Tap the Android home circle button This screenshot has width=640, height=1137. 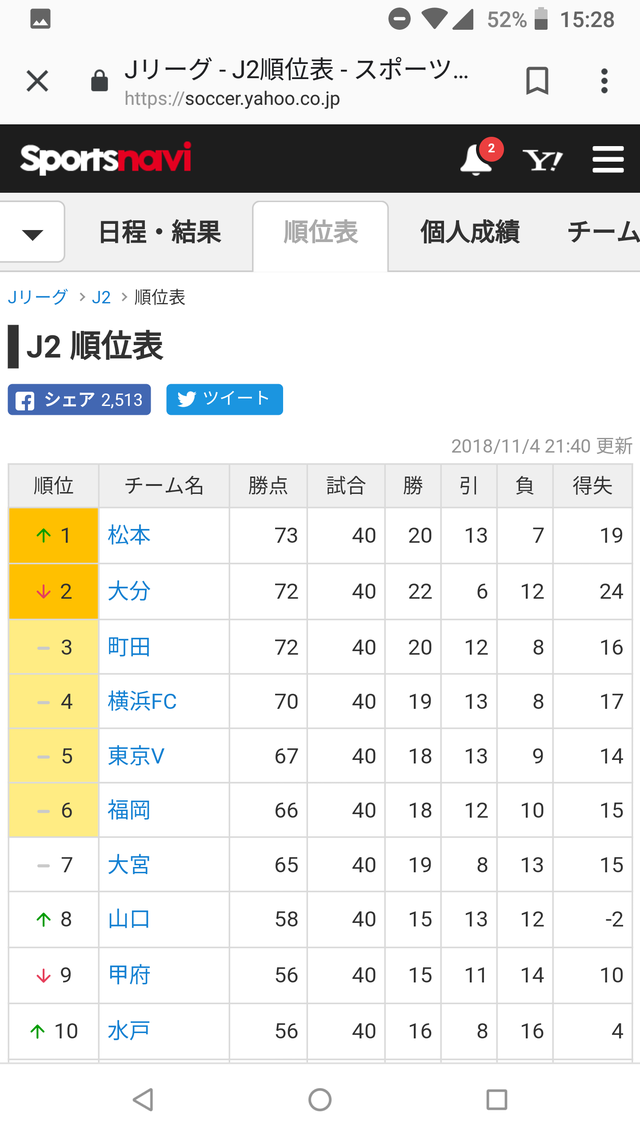[x=320, y=1099]
